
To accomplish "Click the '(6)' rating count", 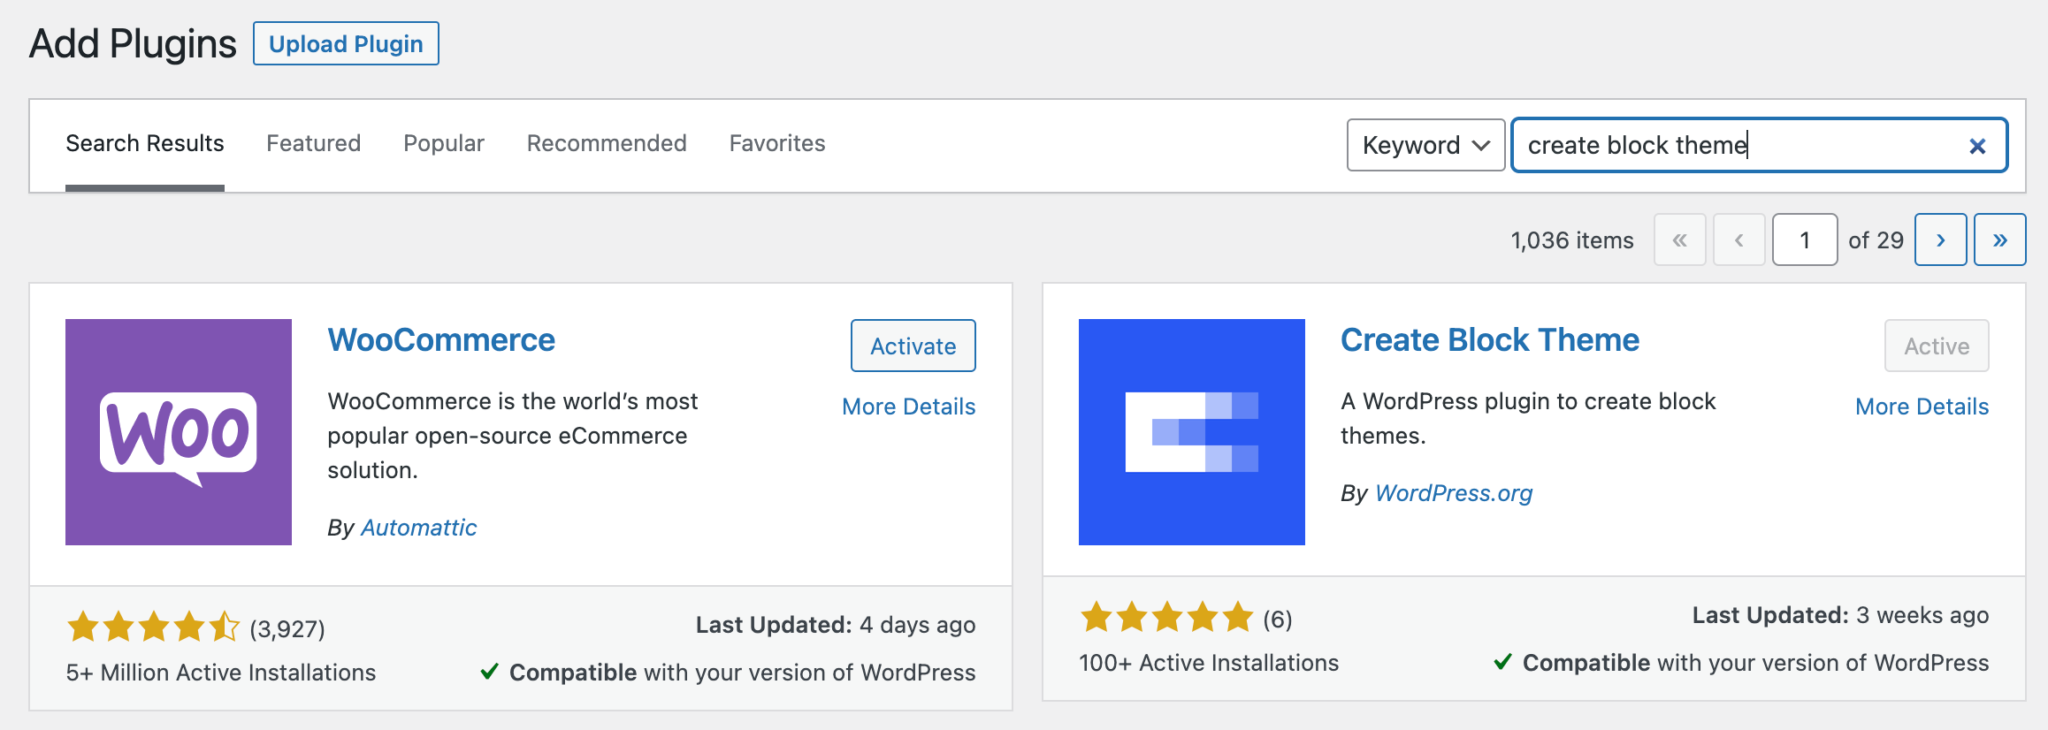I will pyautogui.click(x=1277, y=619).
